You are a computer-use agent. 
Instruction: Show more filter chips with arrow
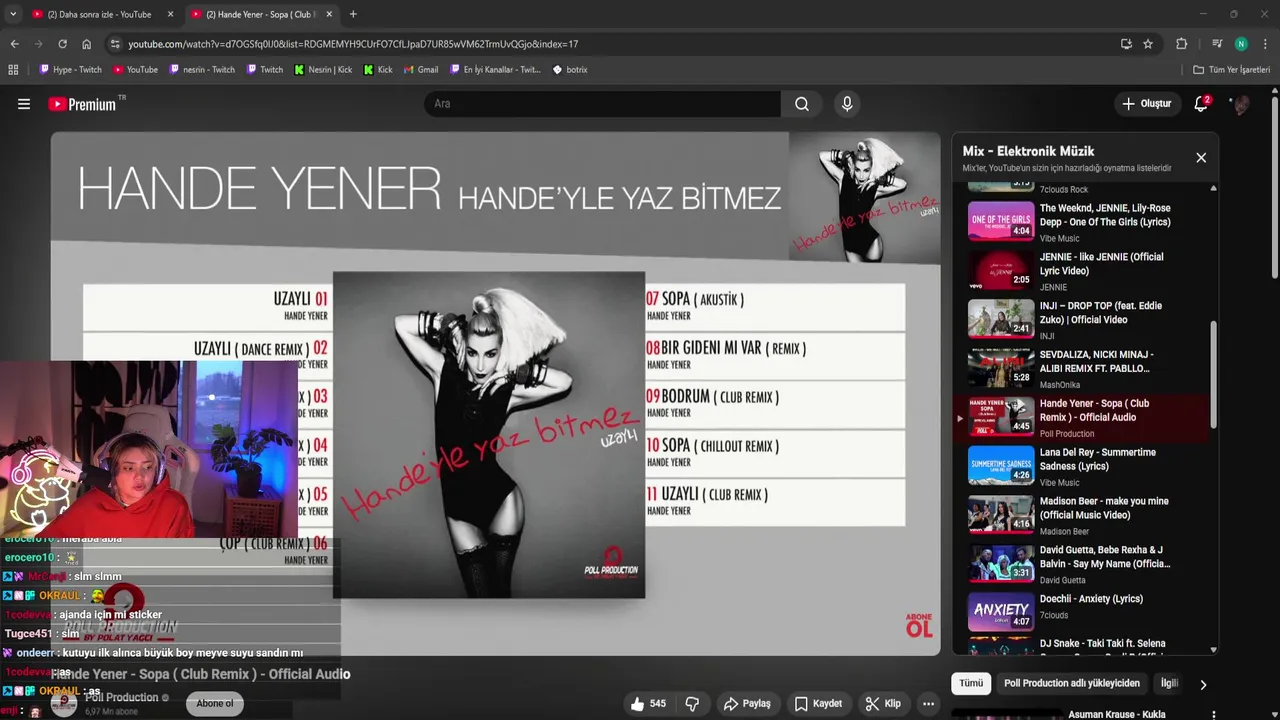point(1203,685)
